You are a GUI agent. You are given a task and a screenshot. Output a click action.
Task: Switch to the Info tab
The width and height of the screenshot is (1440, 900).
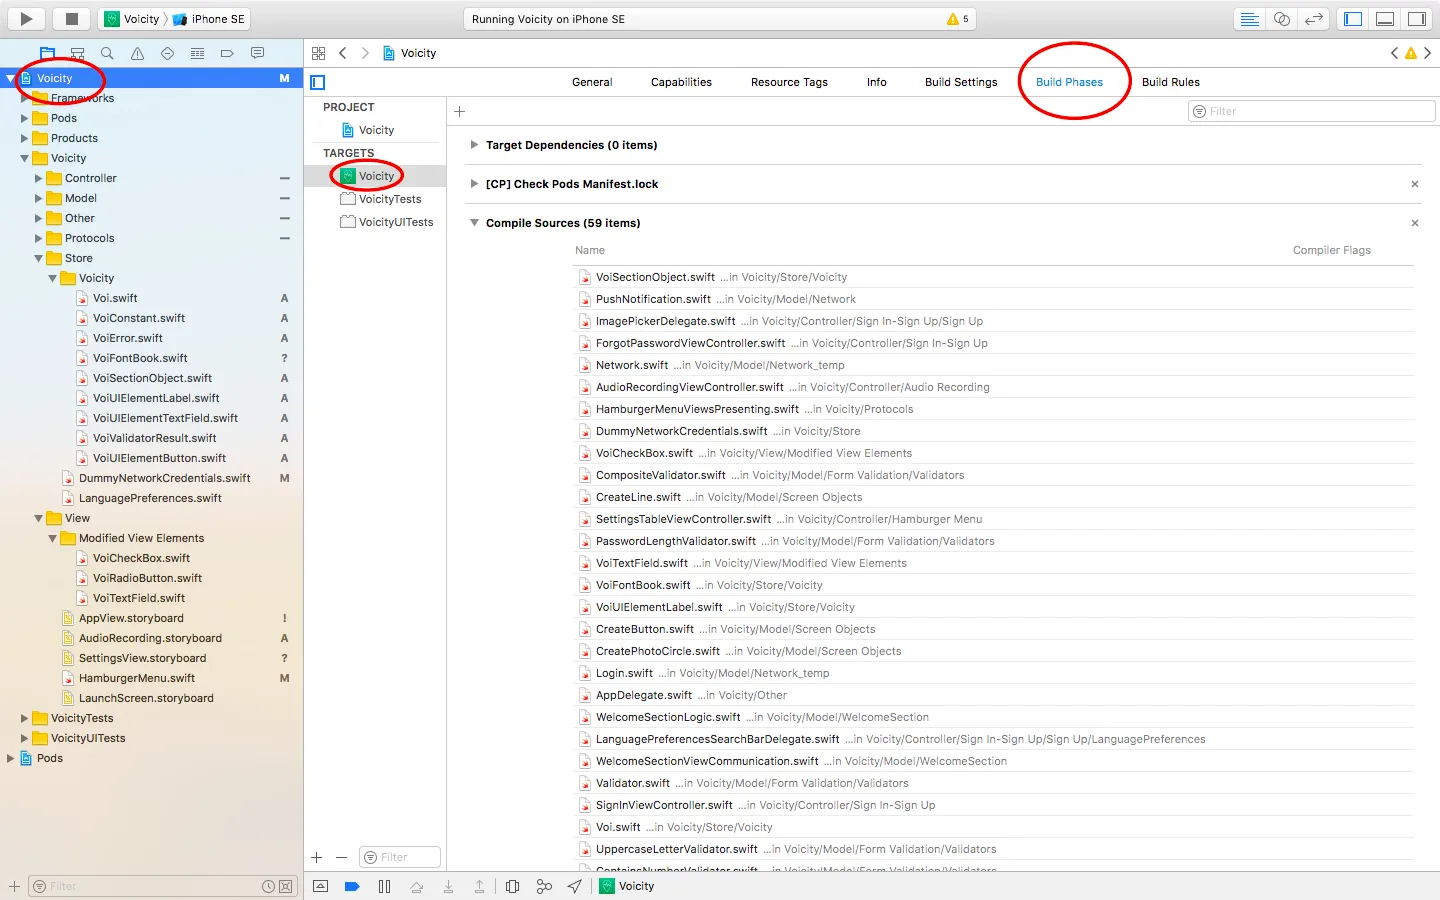[876, 82]
